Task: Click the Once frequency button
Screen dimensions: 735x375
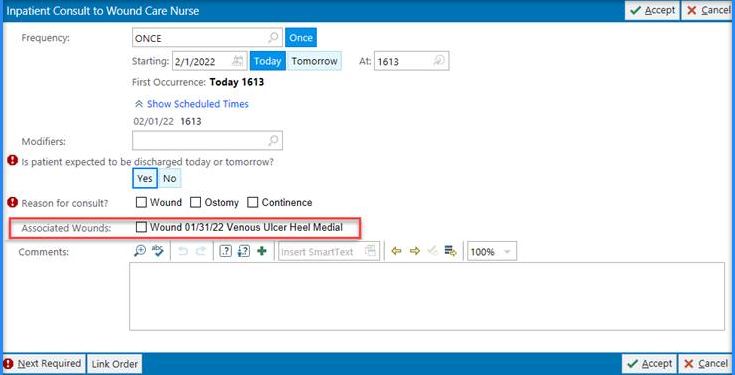Action: pos(301,38)
